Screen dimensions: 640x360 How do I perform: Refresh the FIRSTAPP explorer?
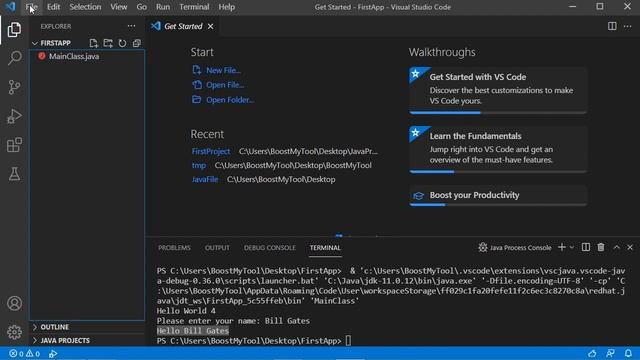point(122,43)
